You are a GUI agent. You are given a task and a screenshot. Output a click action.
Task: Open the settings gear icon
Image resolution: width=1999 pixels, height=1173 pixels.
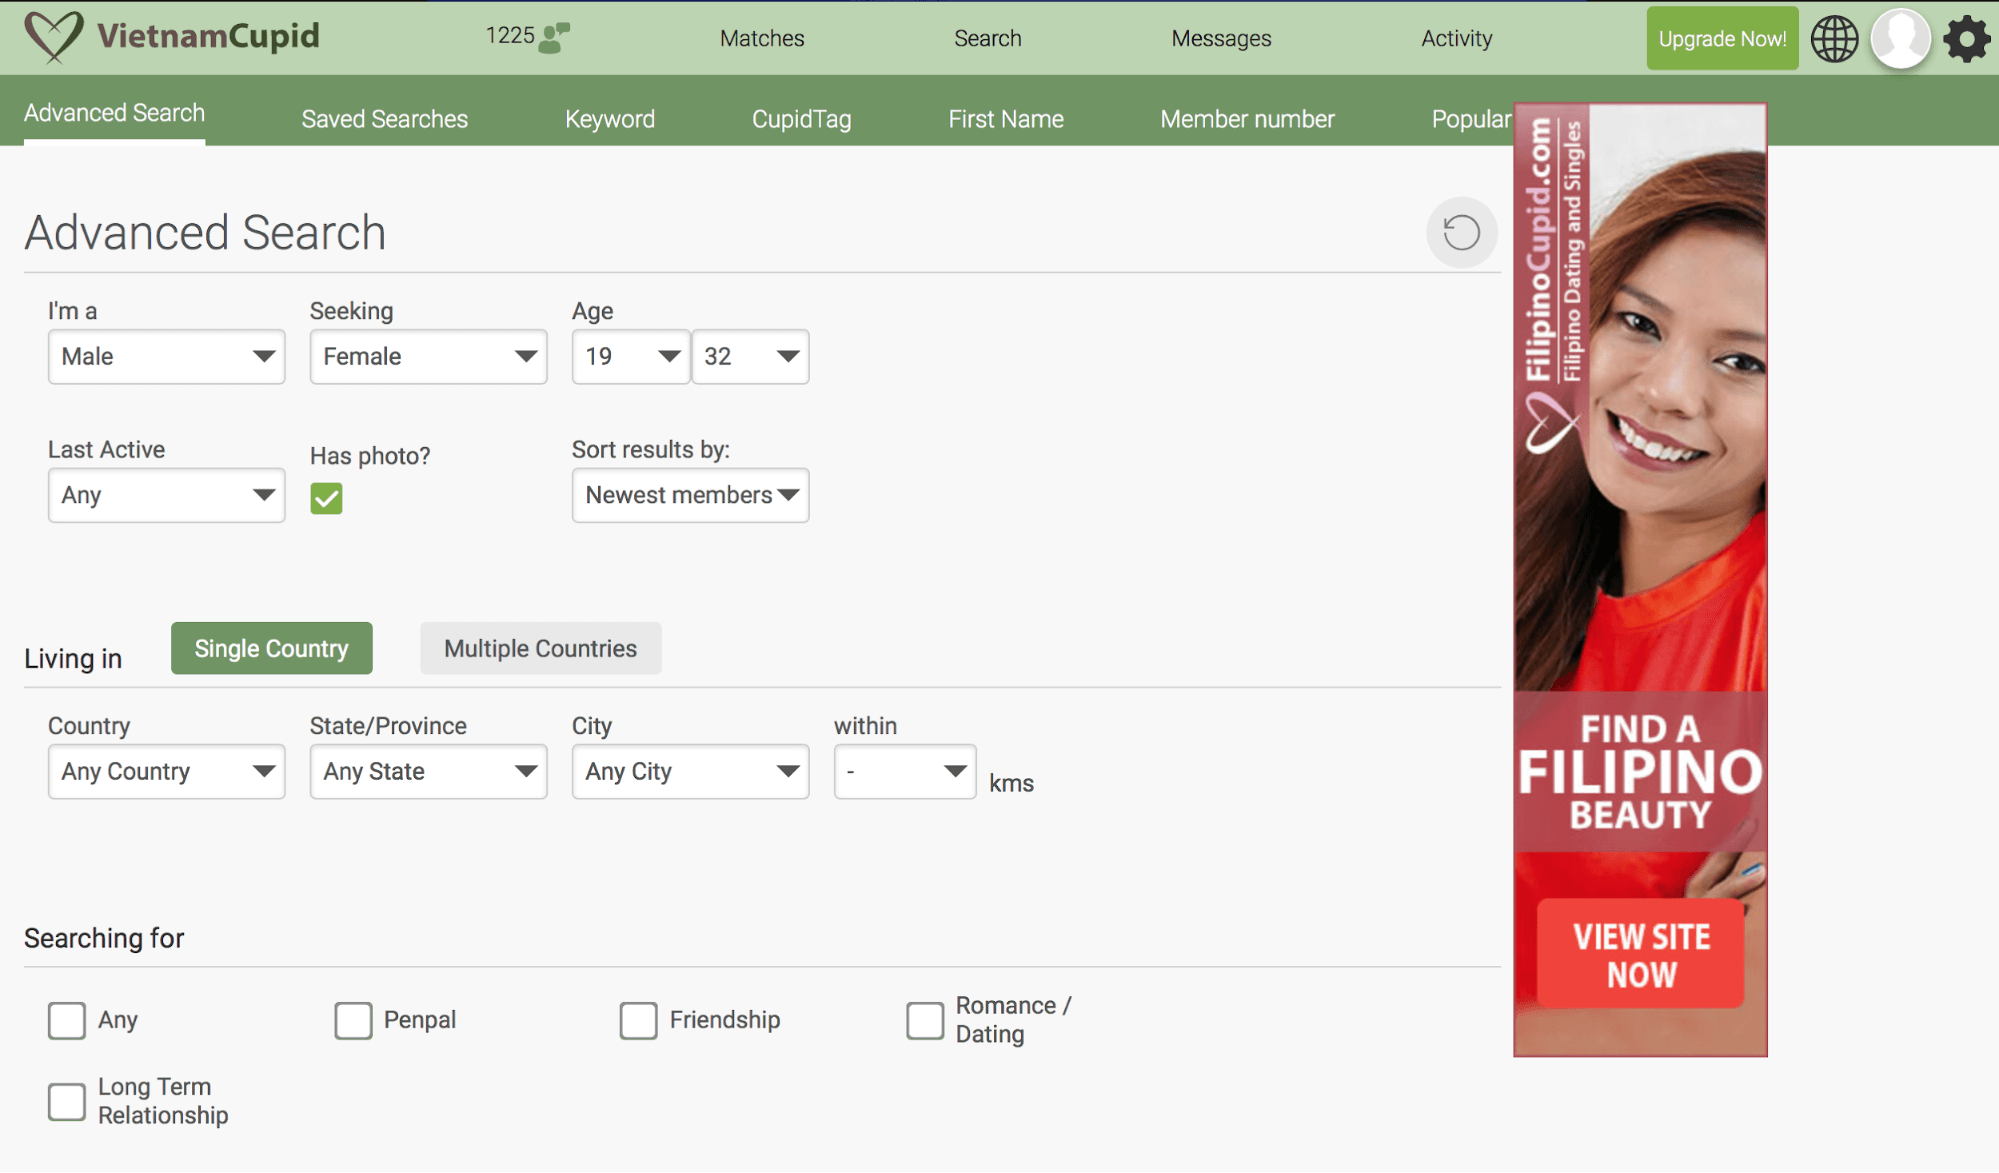[x=1967, y=39]
